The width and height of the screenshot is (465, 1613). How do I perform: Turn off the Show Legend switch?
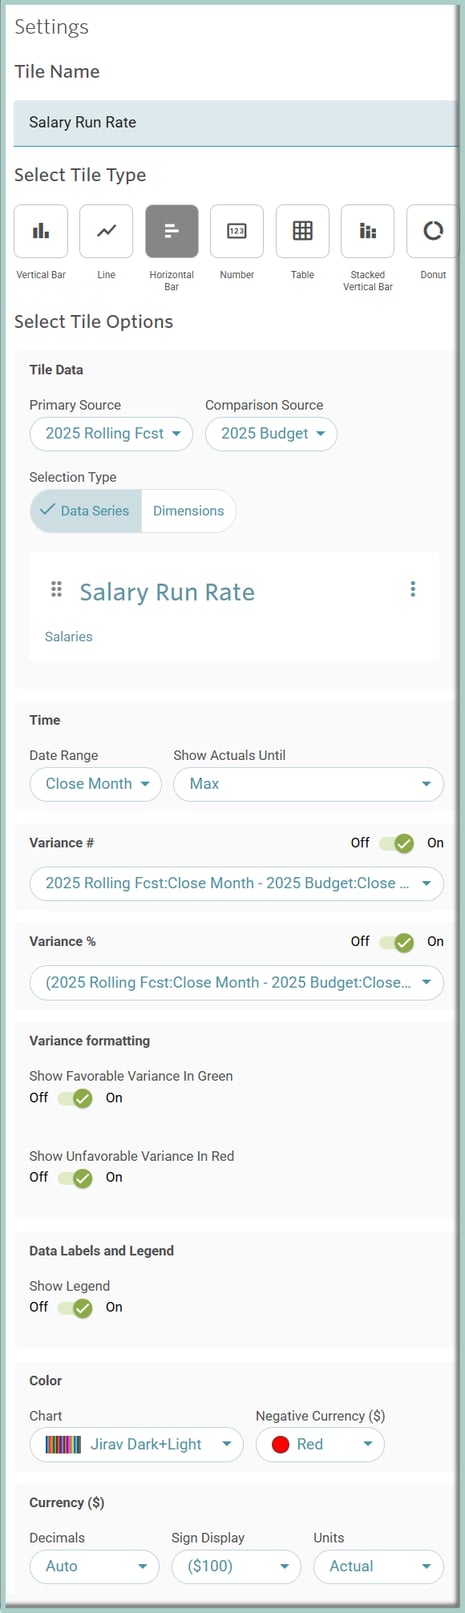click(75, 1307)
